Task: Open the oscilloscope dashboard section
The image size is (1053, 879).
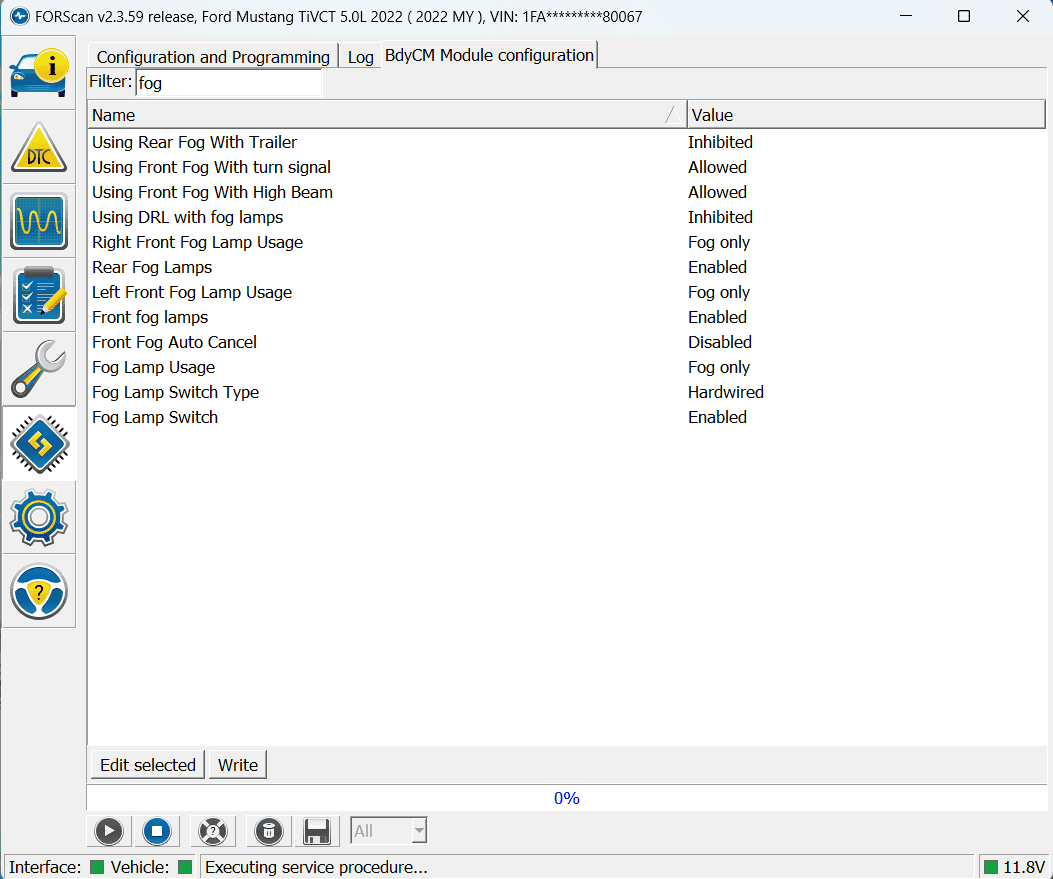Action: click(x=39, y=222)
